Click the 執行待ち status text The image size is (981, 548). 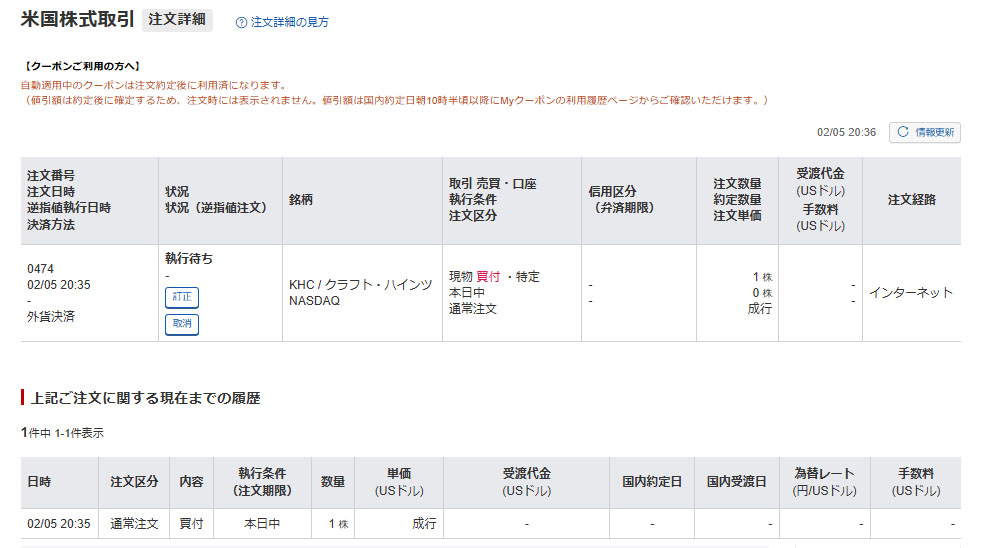[188, 258]
